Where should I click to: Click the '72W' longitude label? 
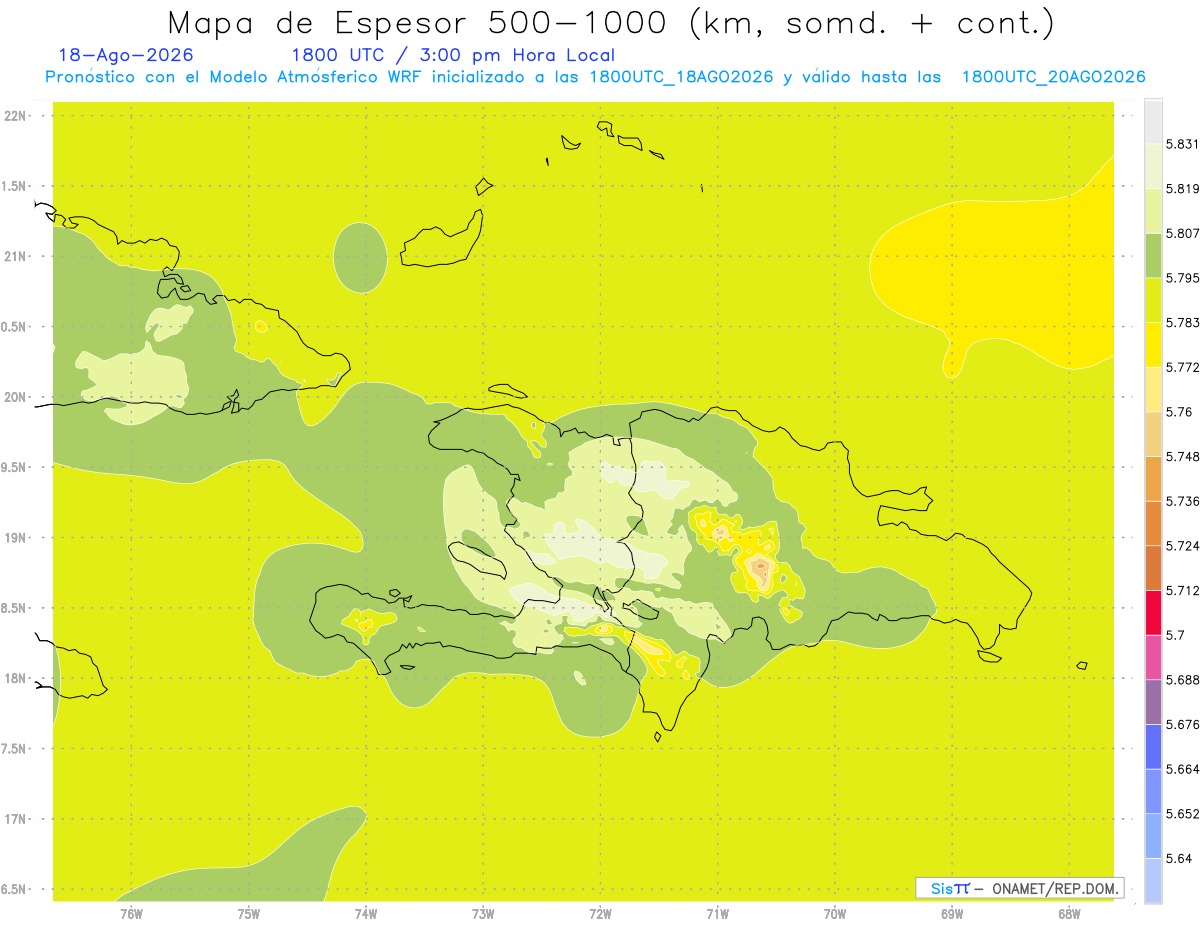600,913
